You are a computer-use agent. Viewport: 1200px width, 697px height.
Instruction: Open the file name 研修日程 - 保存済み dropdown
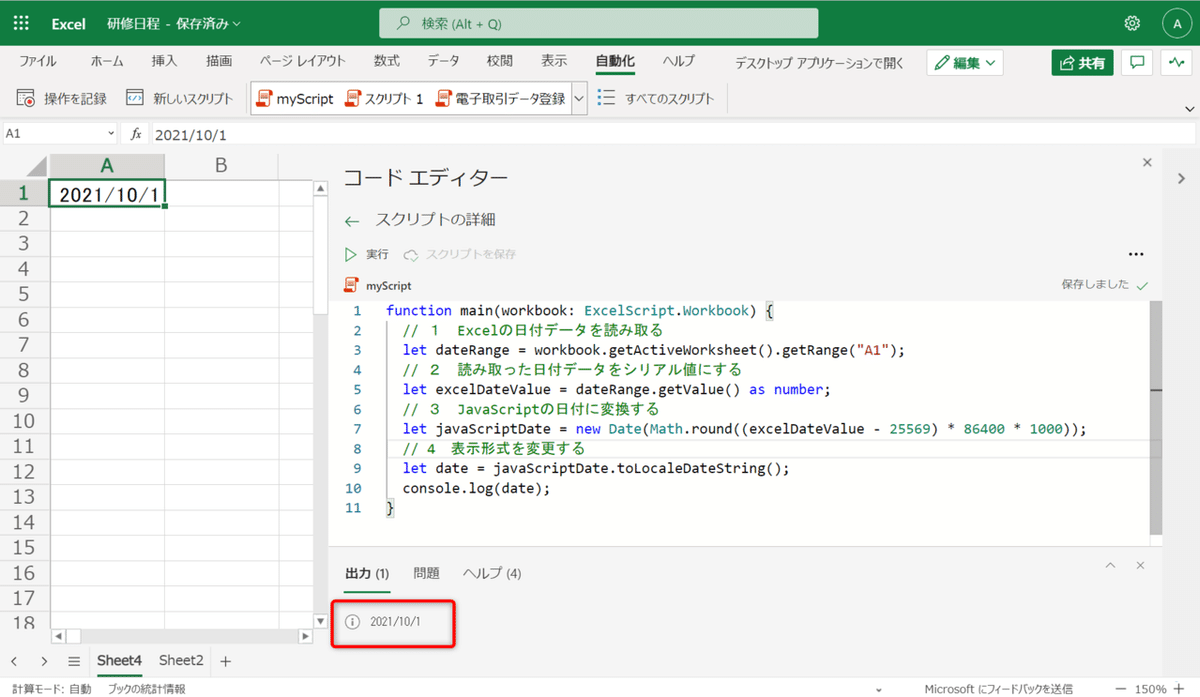tap(174, 24)
